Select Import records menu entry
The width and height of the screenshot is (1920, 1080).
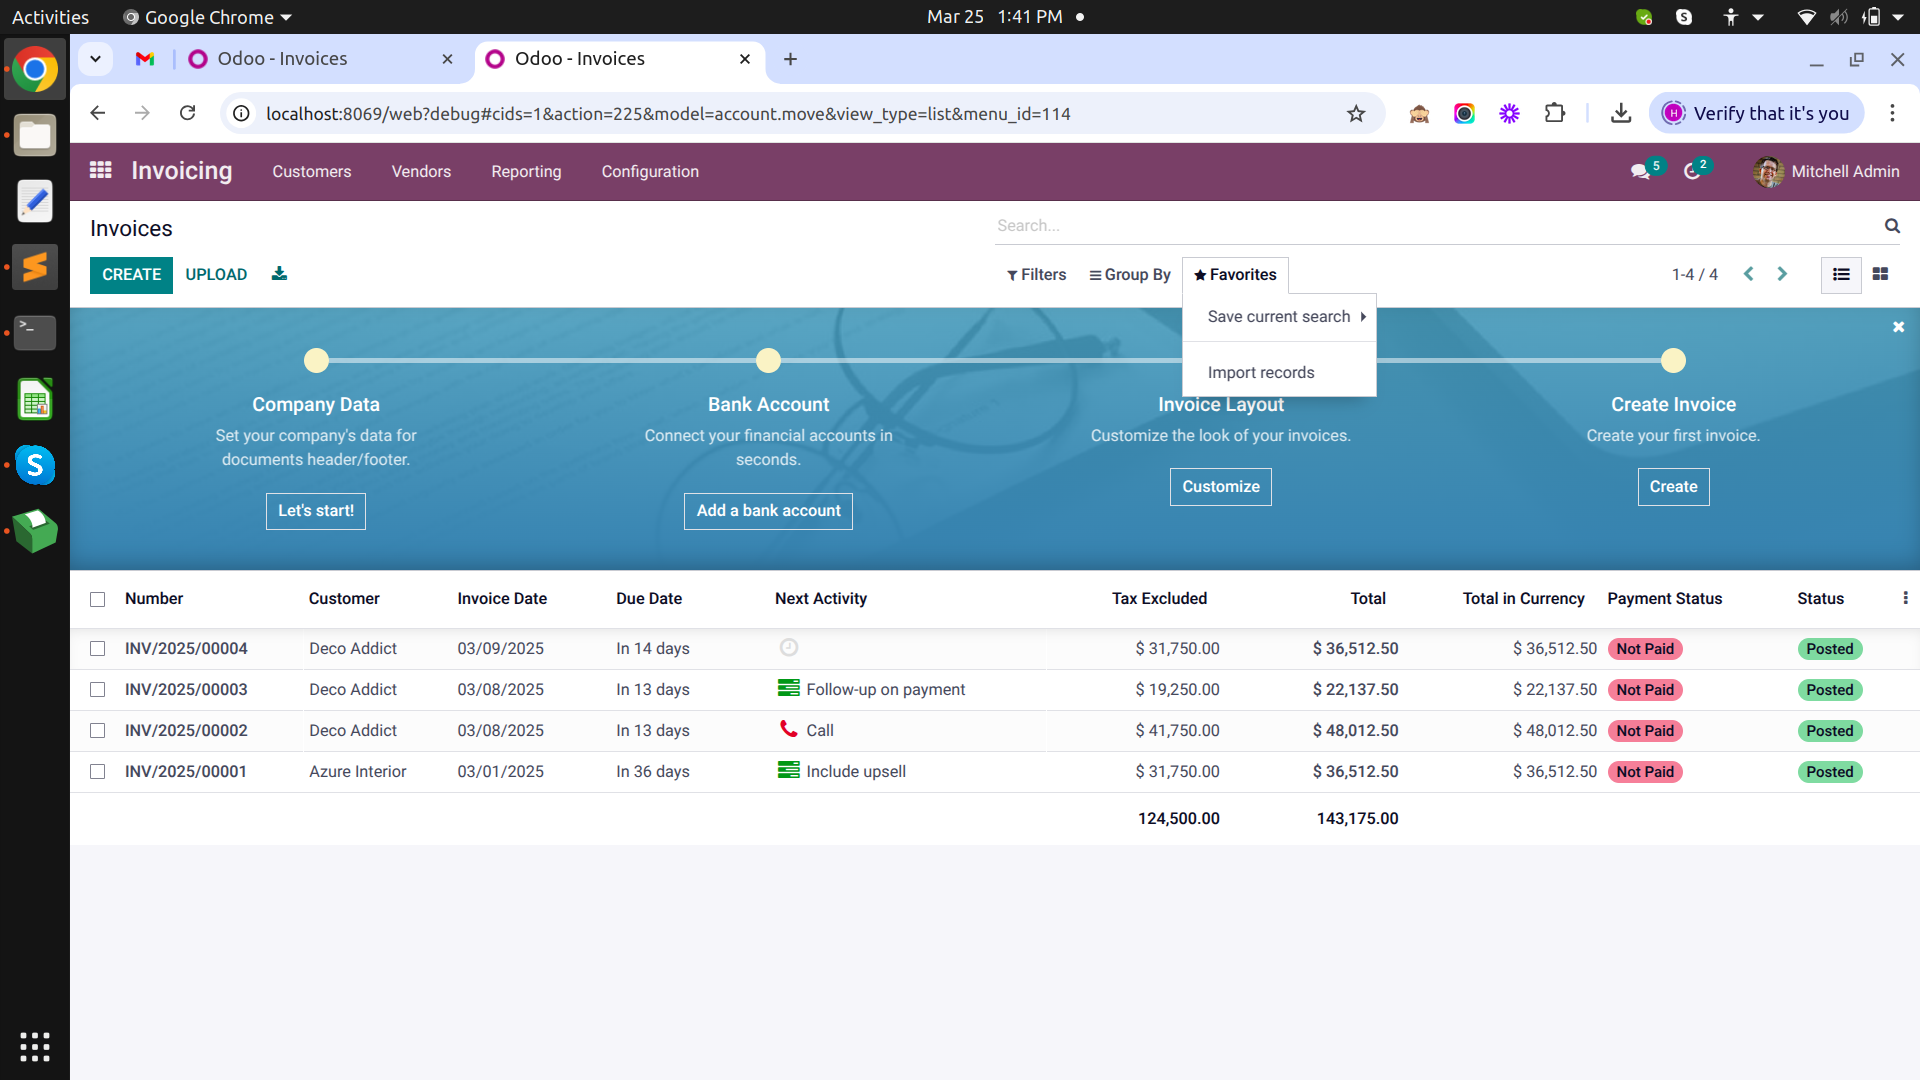pyautogui.click(x=1261, y=373)
